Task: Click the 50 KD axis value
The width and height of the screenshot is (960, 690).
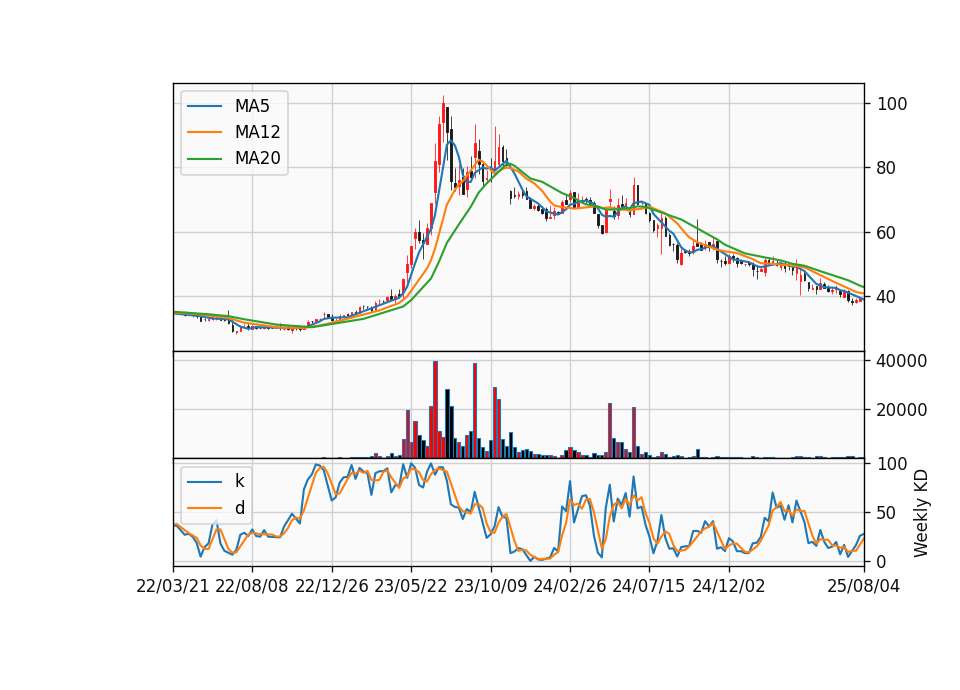Action: [886, 512]
